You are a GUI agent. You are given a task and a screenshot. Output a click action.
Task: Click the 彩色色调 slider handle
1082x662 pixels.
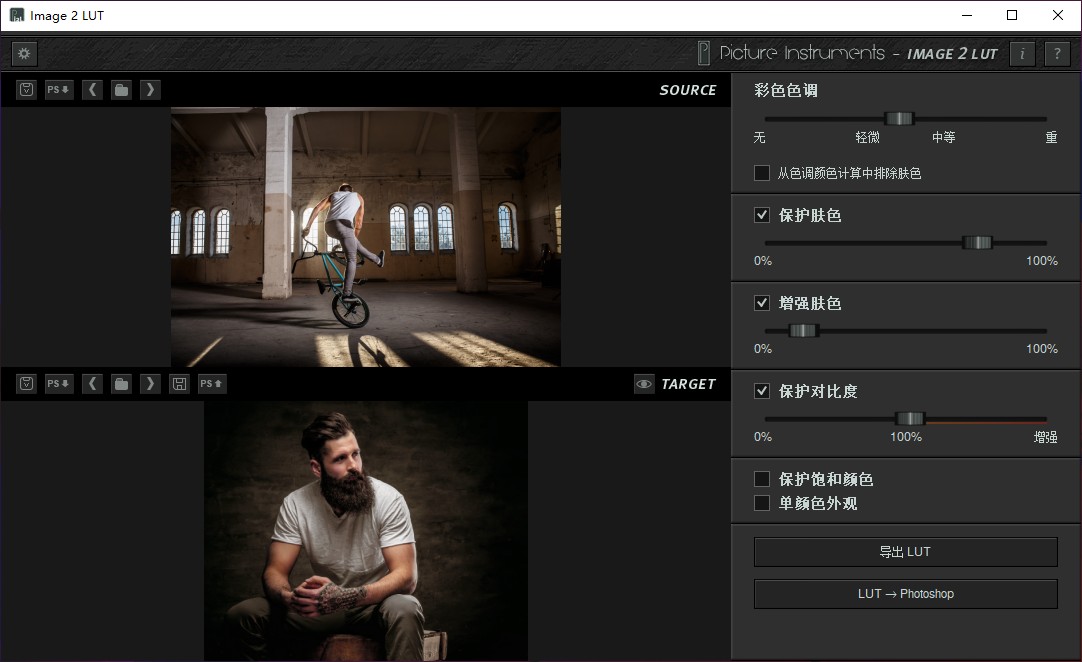pyautogui.click(x=899, y=119)
